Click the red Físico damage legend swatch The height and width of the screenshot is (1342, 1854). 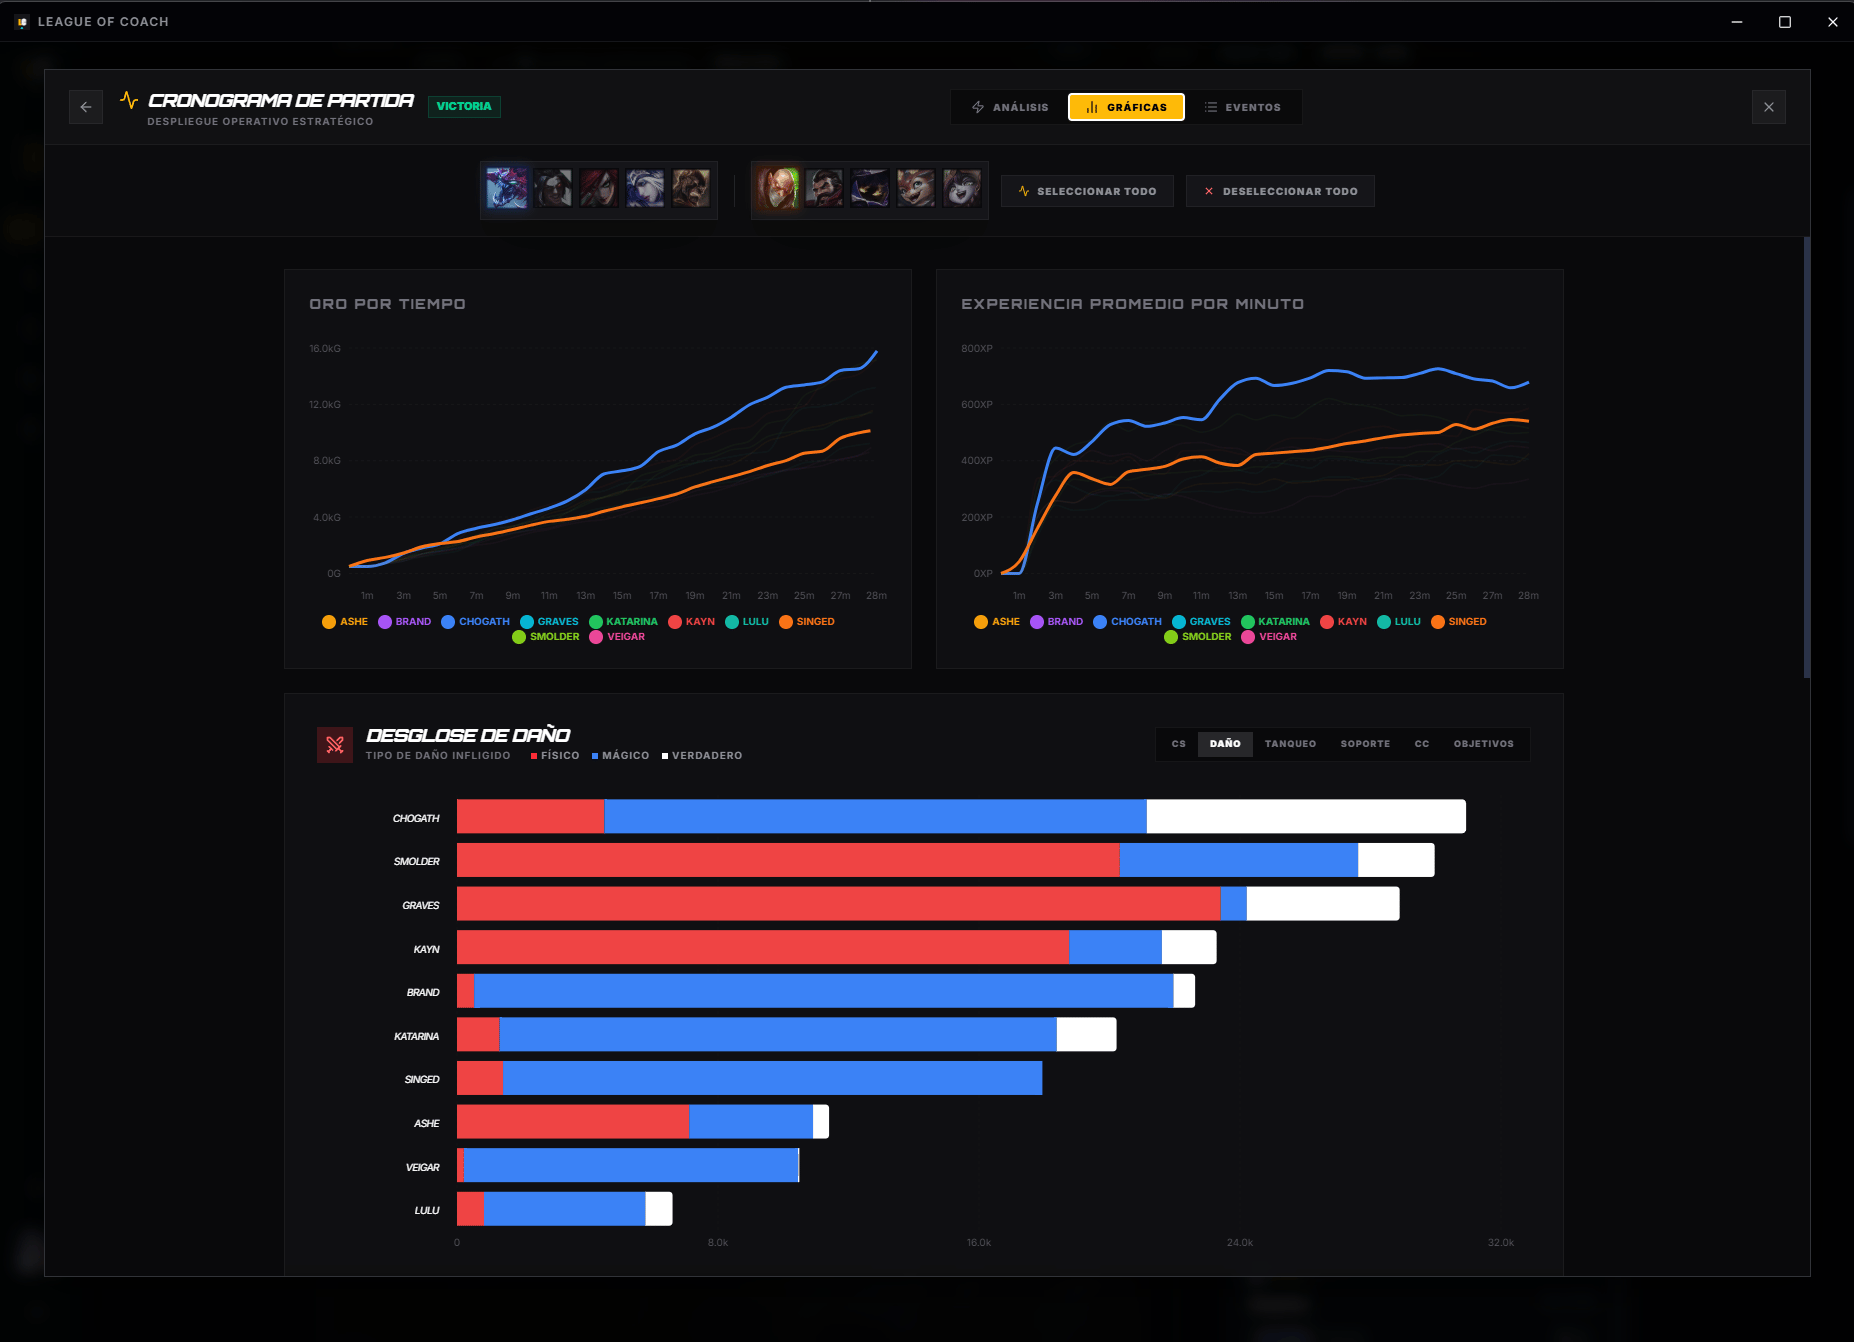[x=534, y=756]
